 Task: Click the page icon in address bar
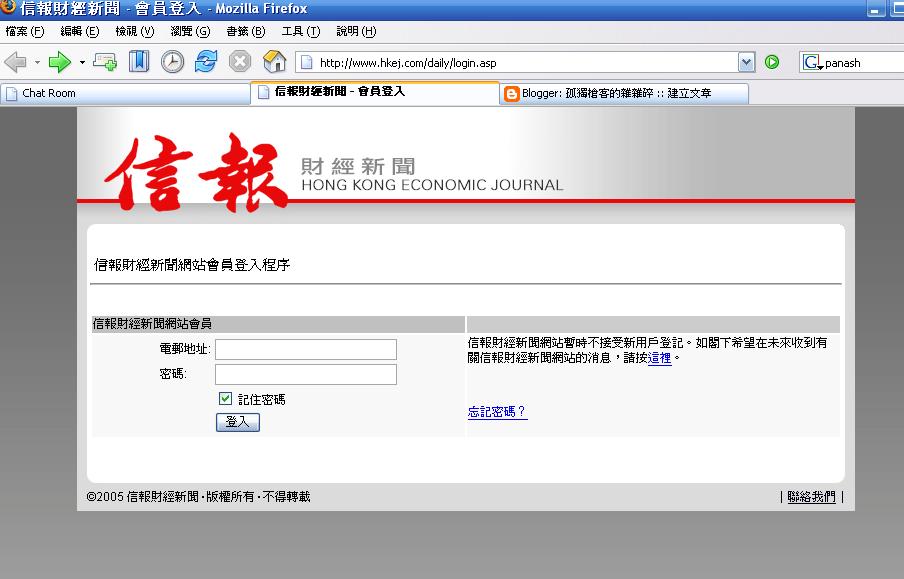pos(307,62)
